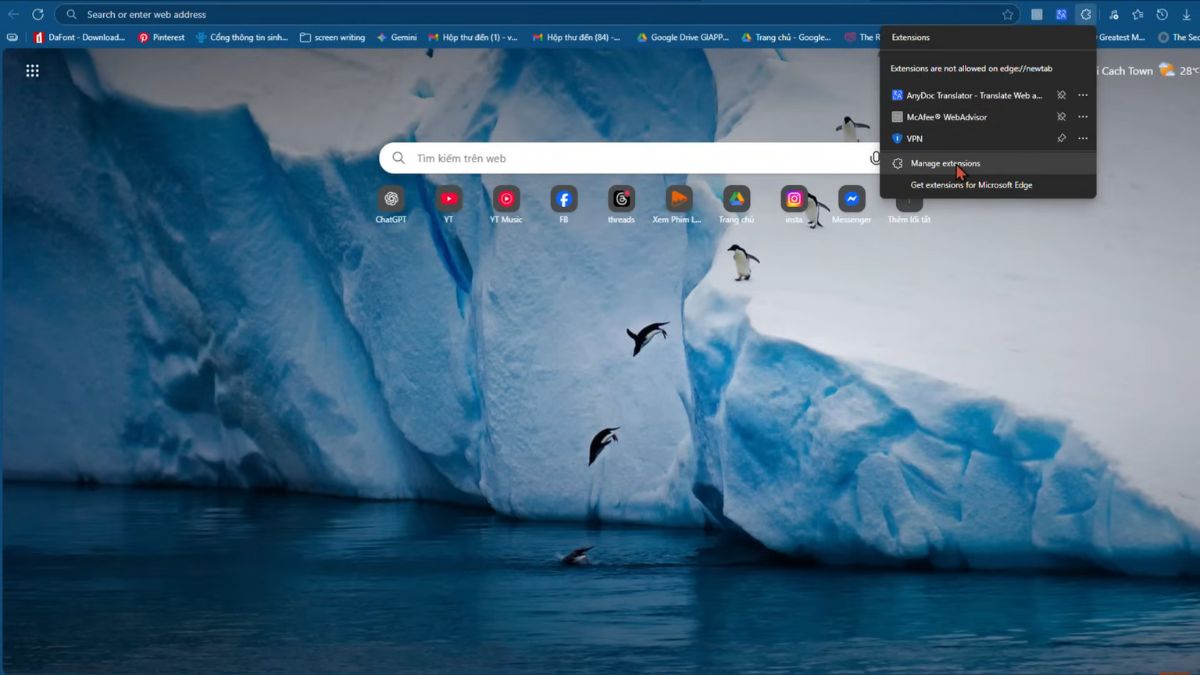The width and height of the screenshot is (1200, 675).
Task: Toggle pin for McAfee WebAdvisor extension
Action: pos(1061,117)
